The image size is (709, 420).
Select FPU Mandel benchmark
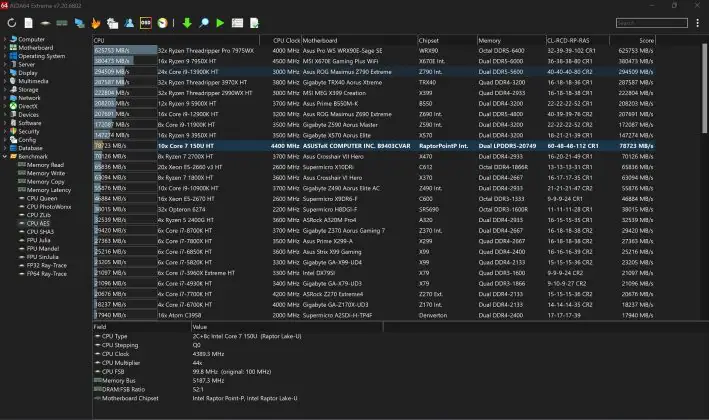click(x=43, y=249)
